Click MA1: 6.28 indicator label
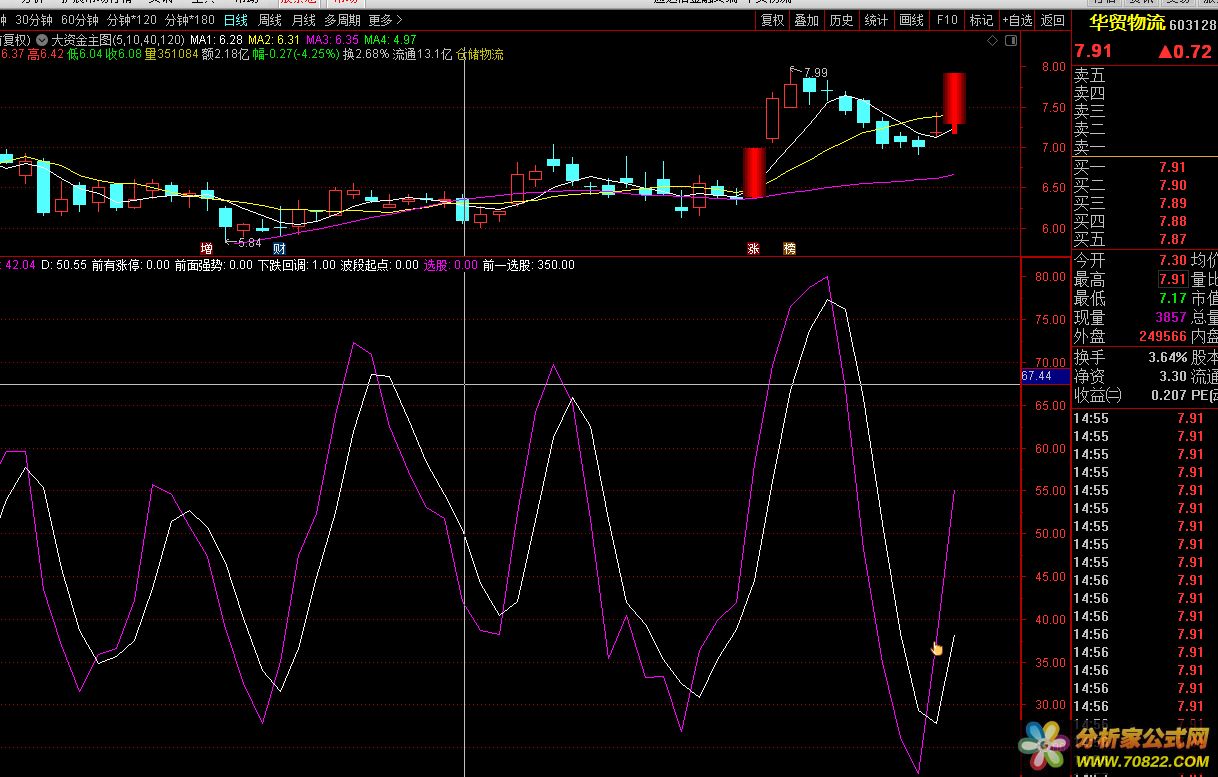 [217, 39]
